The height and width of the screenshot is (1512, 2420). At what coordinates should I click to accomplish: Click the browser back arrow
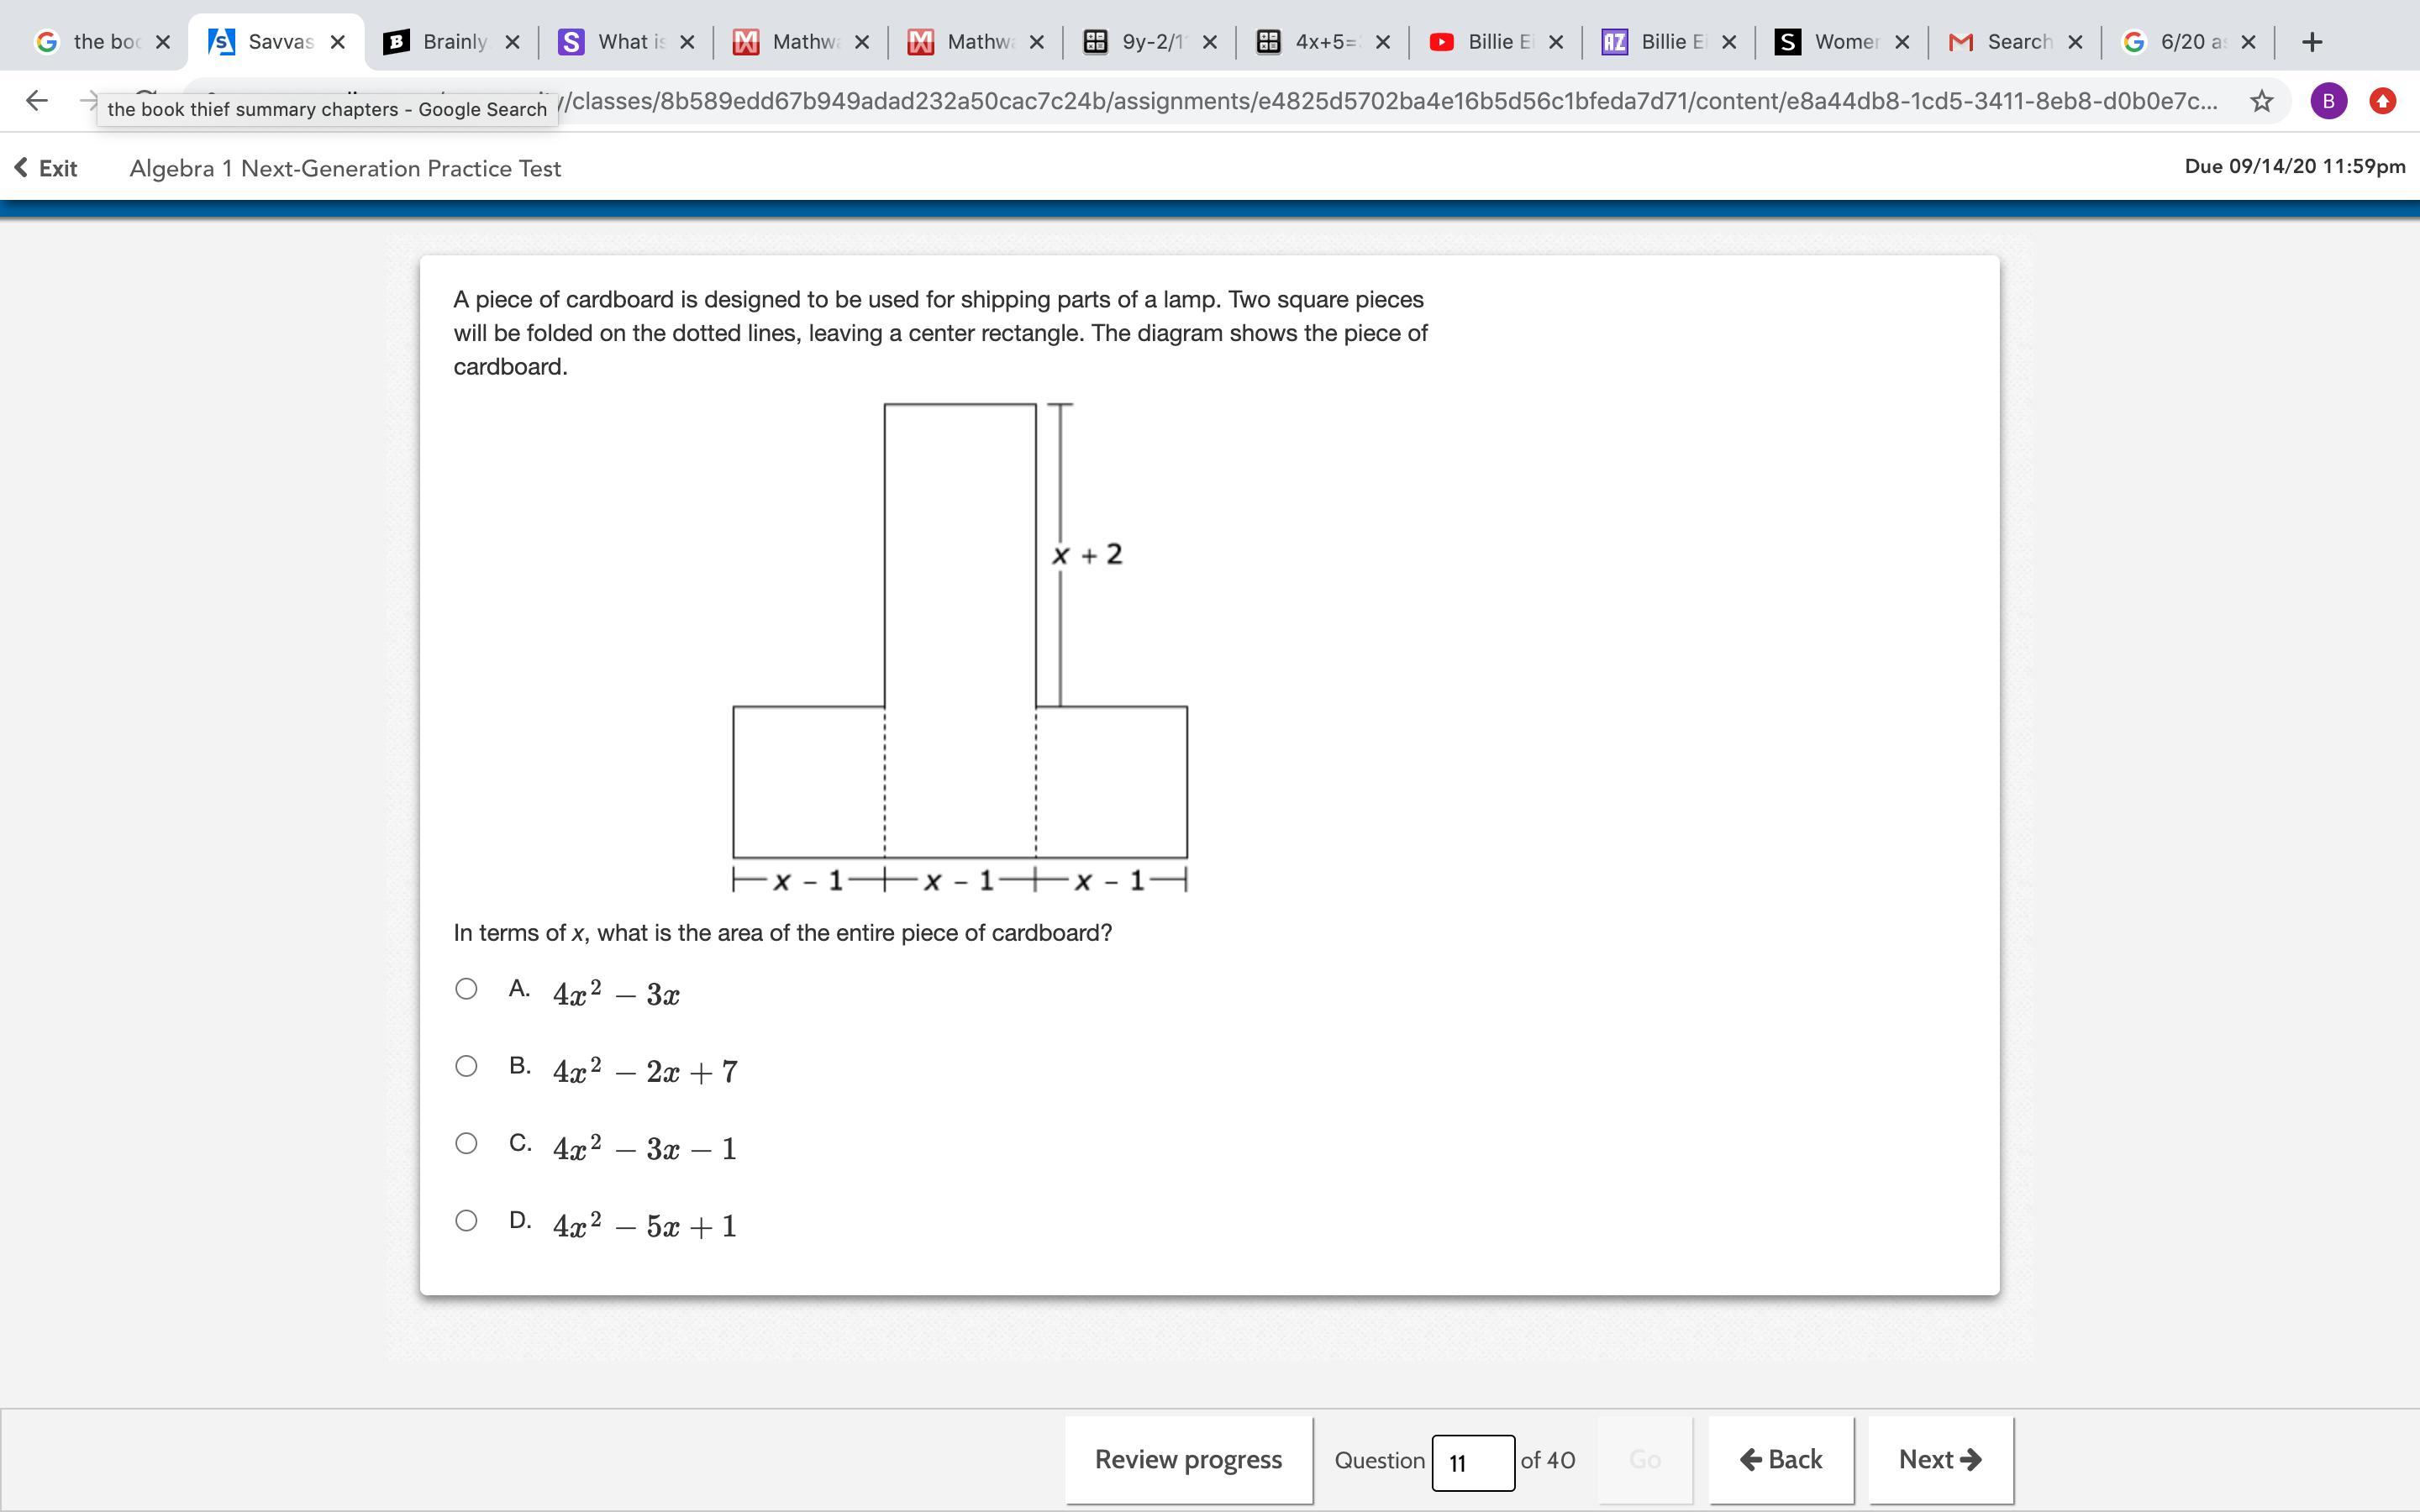click(37, 101)
